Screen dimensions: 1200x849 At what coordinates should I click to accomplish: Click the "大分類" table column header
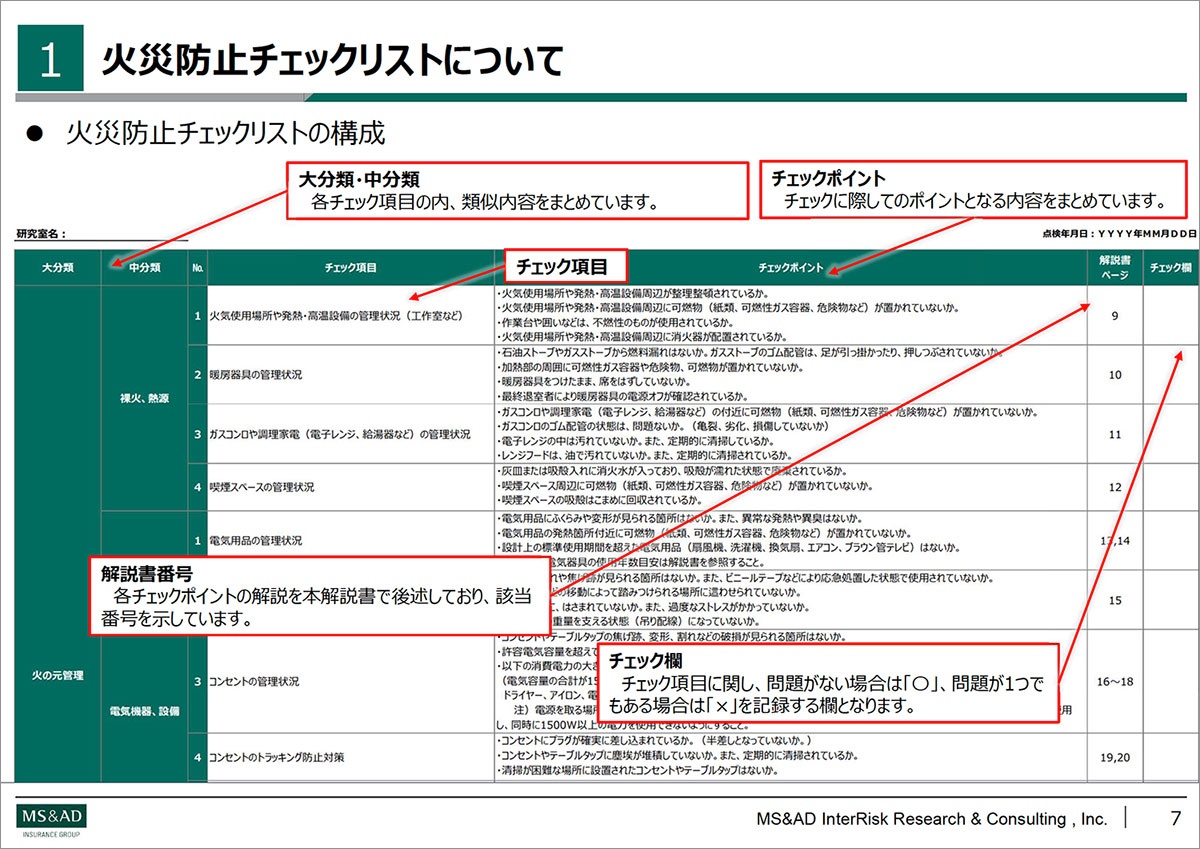(x=58, y=268)
